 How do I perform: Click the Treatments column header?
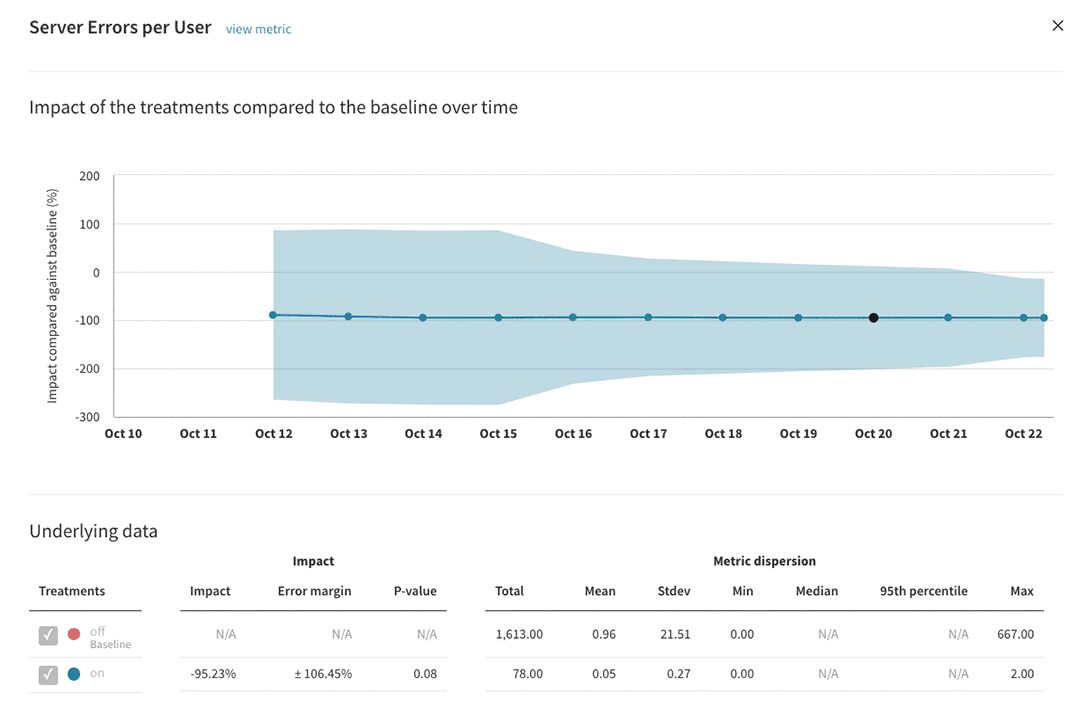(72, 591)
